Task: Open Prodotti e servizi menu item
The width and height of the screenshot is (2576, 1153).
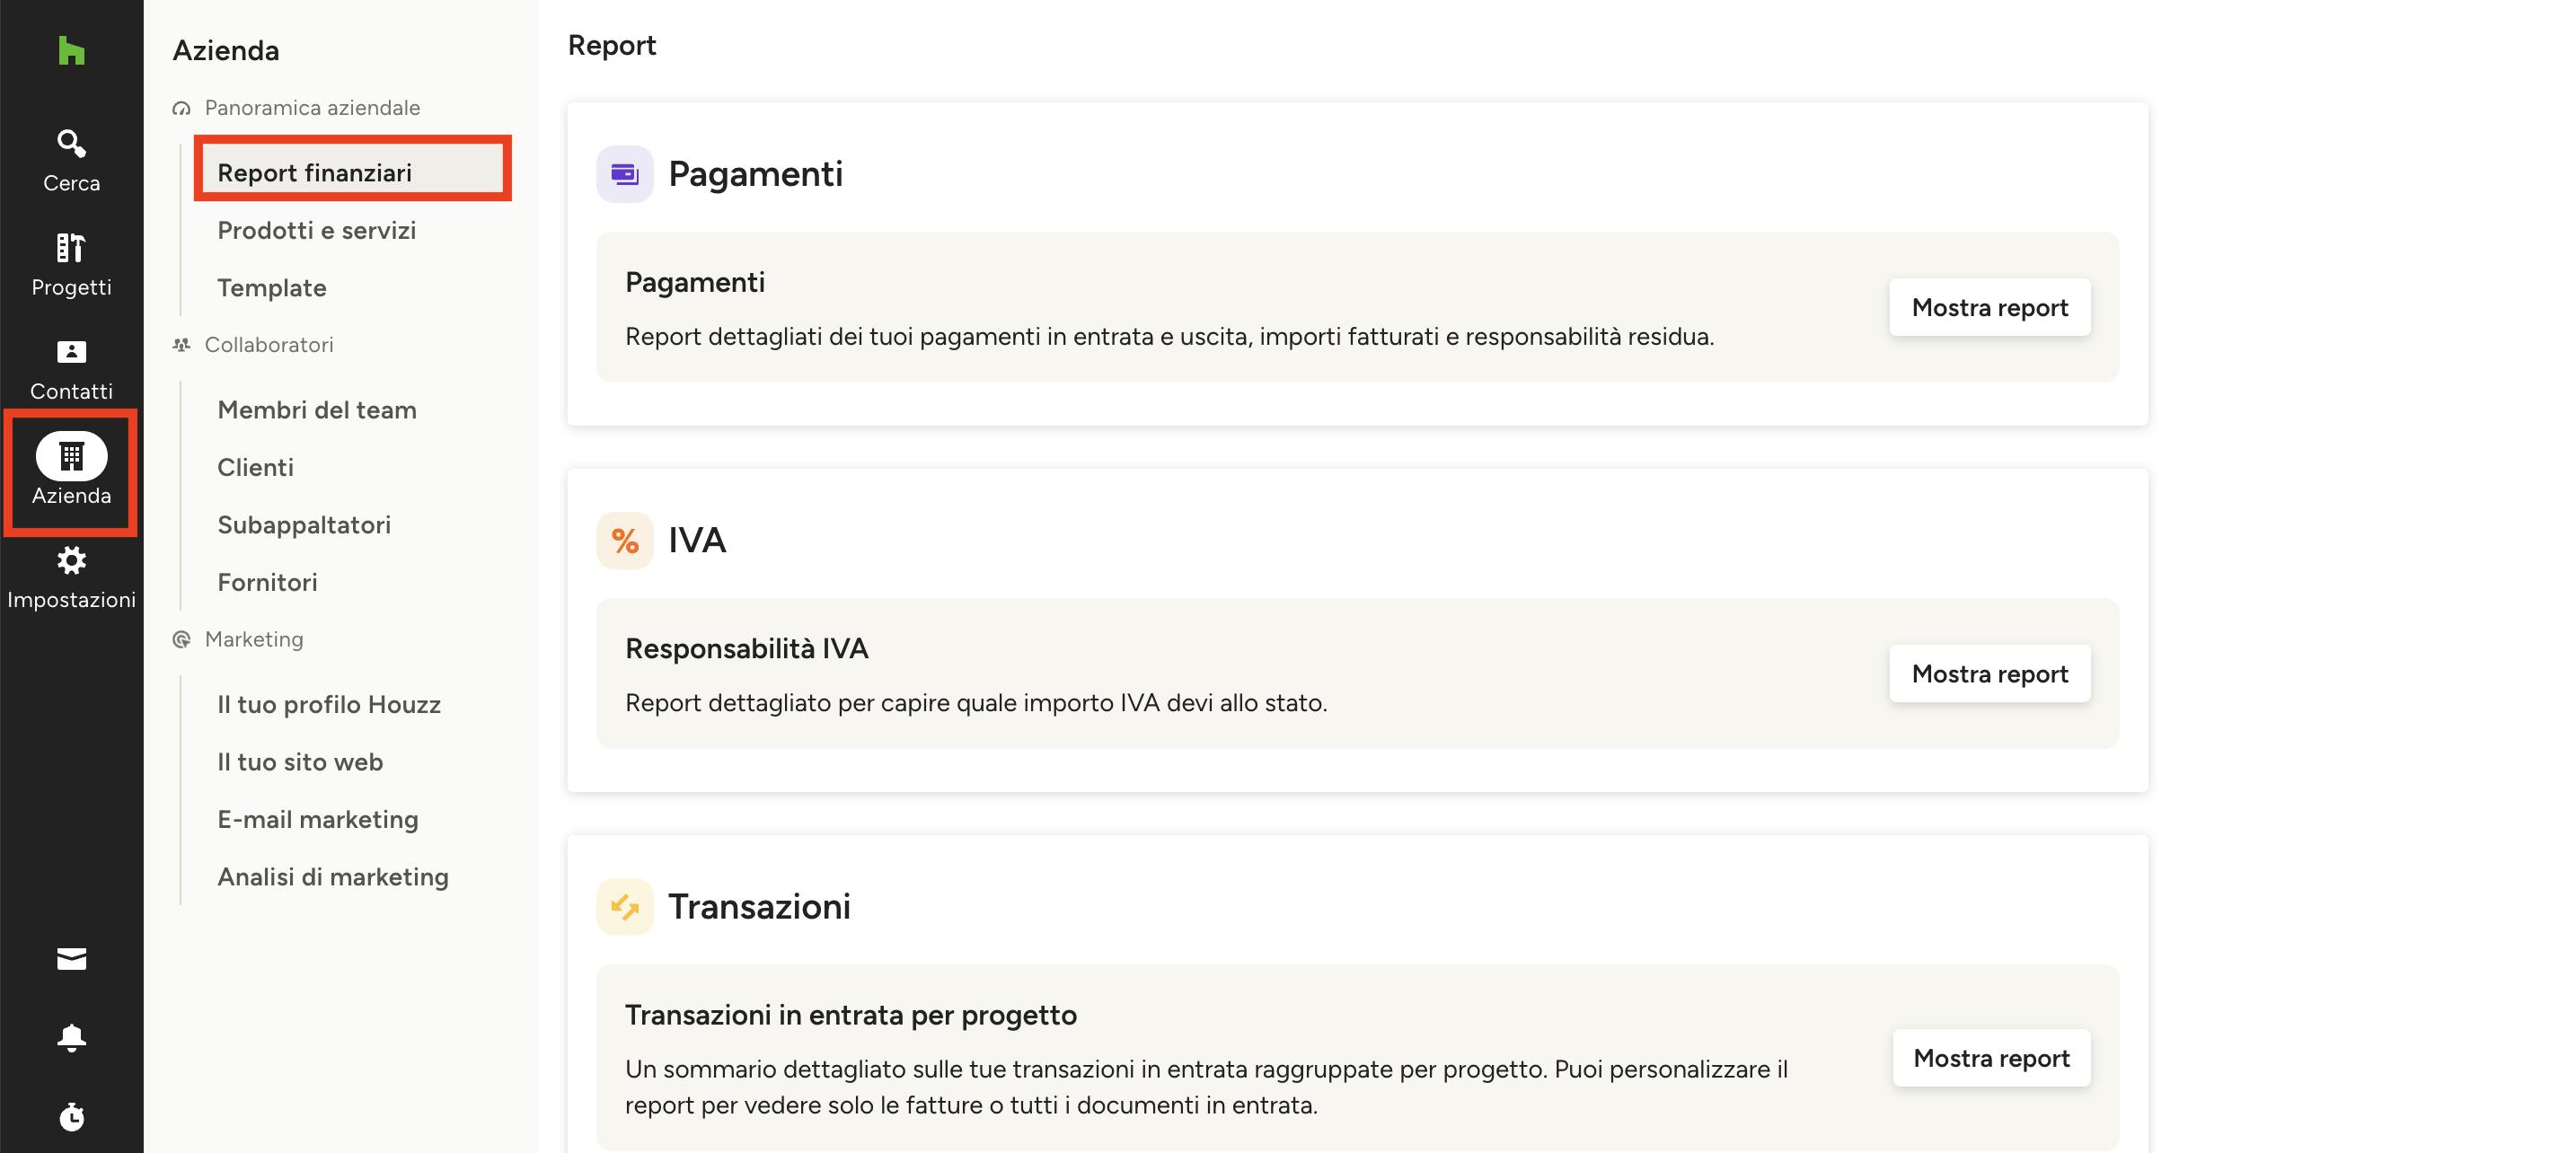Action: click(316, 230)
